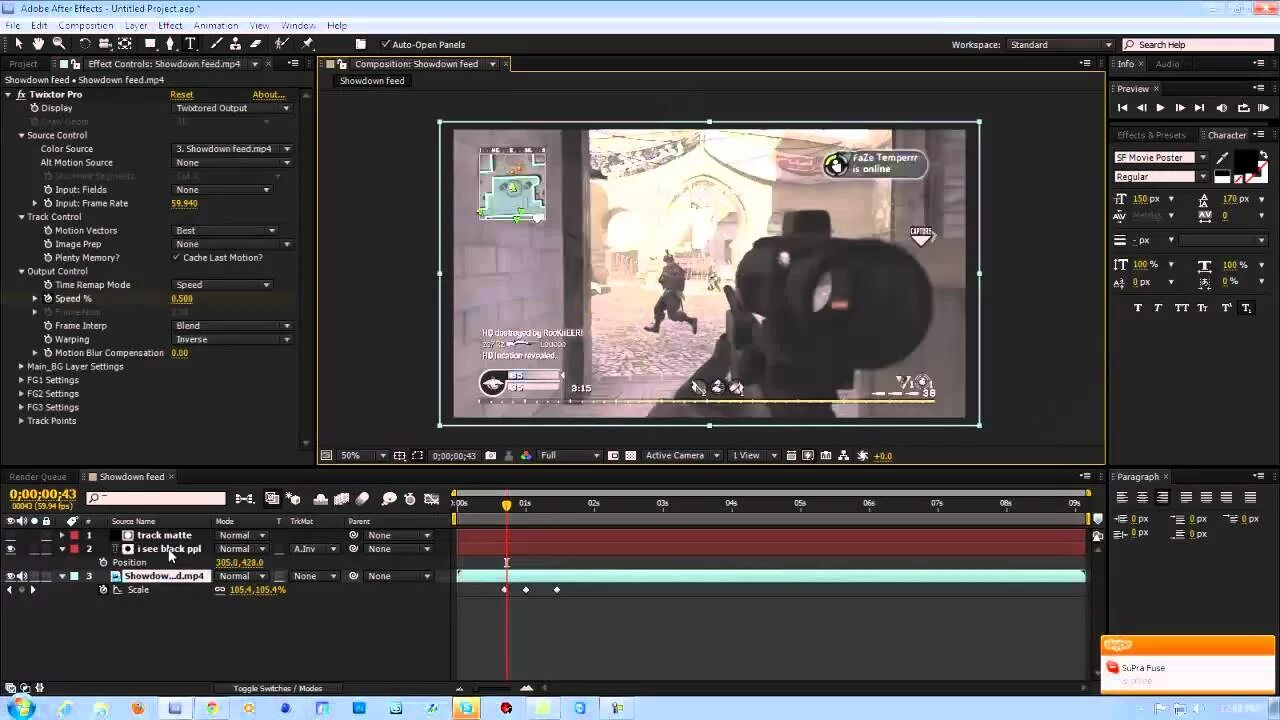Open the Time Remap Mode dropdown
1280x720 pixels.
[x=222, y=285]
